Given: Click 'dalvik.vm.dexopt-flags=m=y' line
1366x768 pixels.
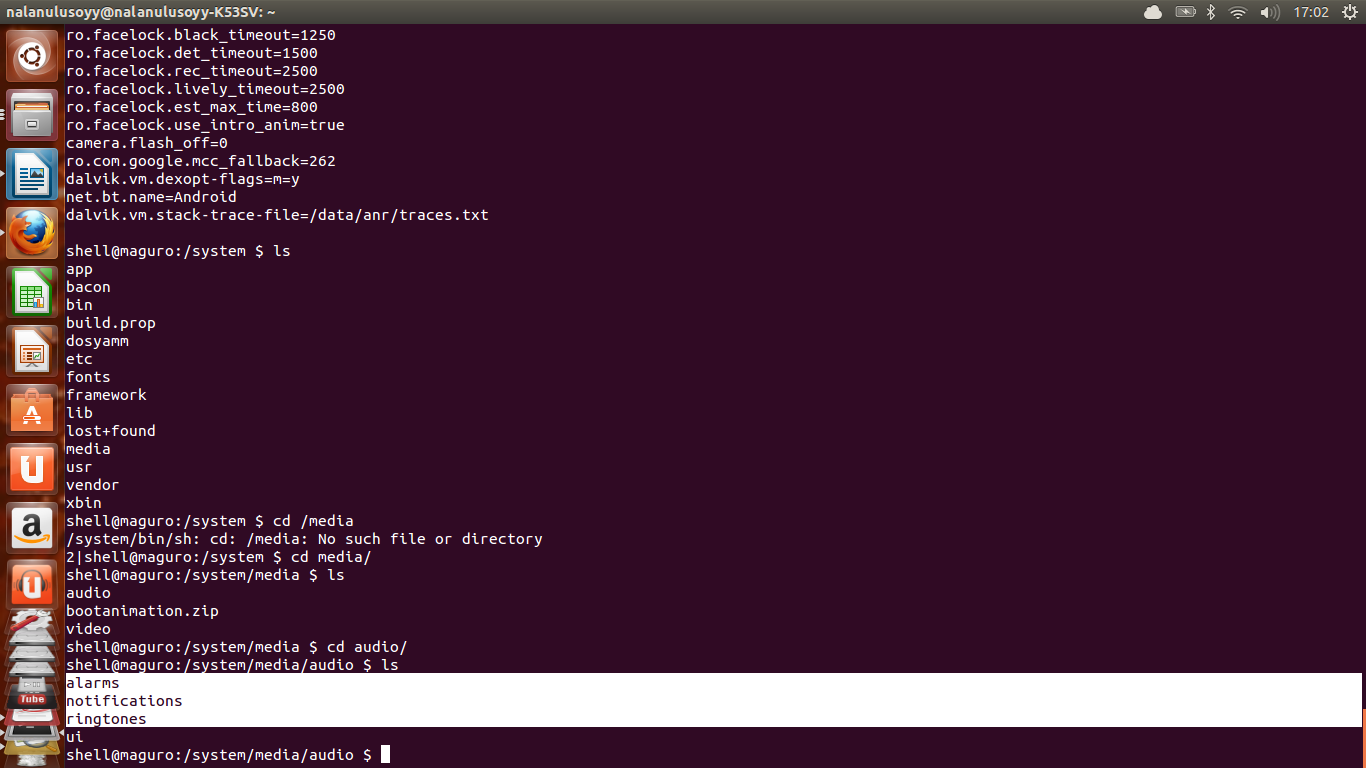Looking at the screenshot, I should [x=183, y=179].
